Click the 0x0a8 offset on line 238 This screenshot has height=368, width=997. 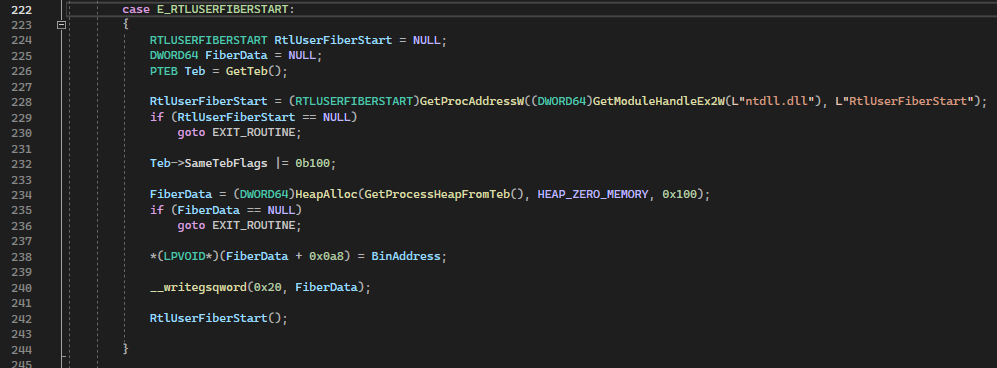(326, 256)
